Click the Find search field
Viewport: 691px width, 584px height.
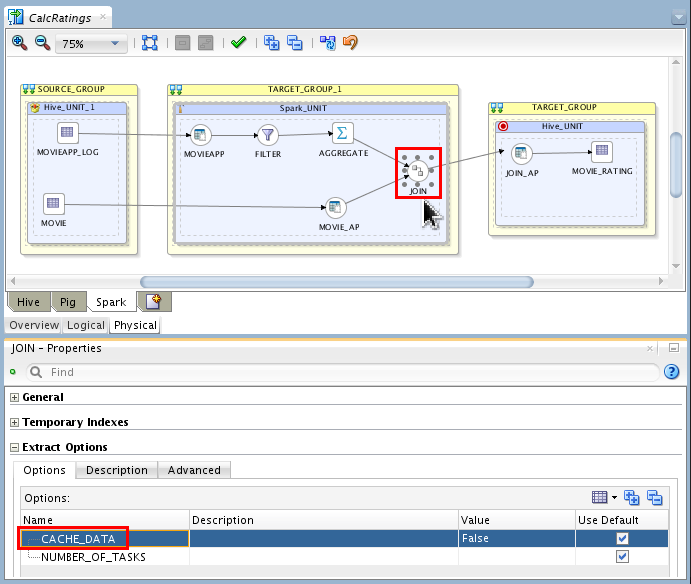click(343, 372)
